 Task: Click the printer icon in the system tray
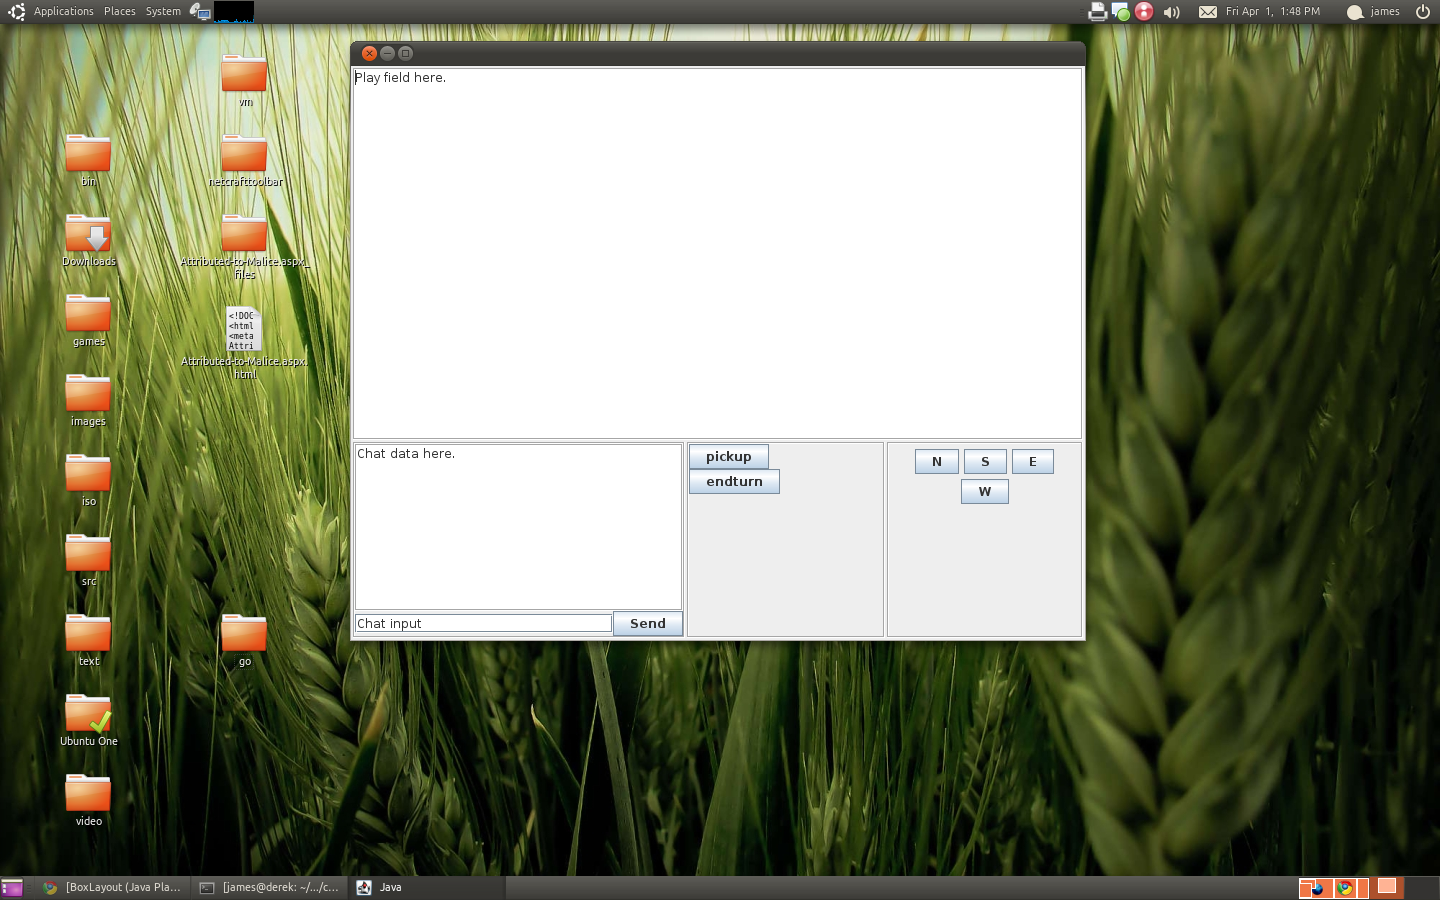[x=1097, y=12]
